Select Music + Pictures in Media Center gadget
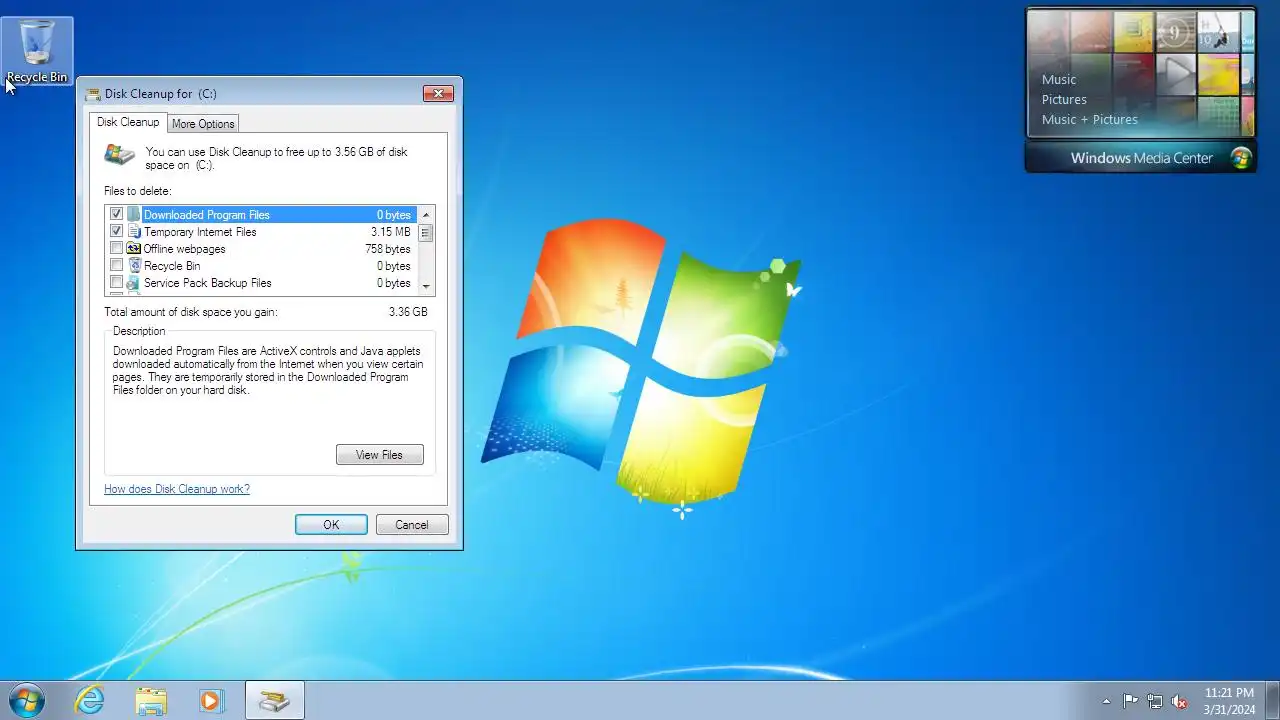The width and height of the screenshot is (1280, 720). (1090, 120)
